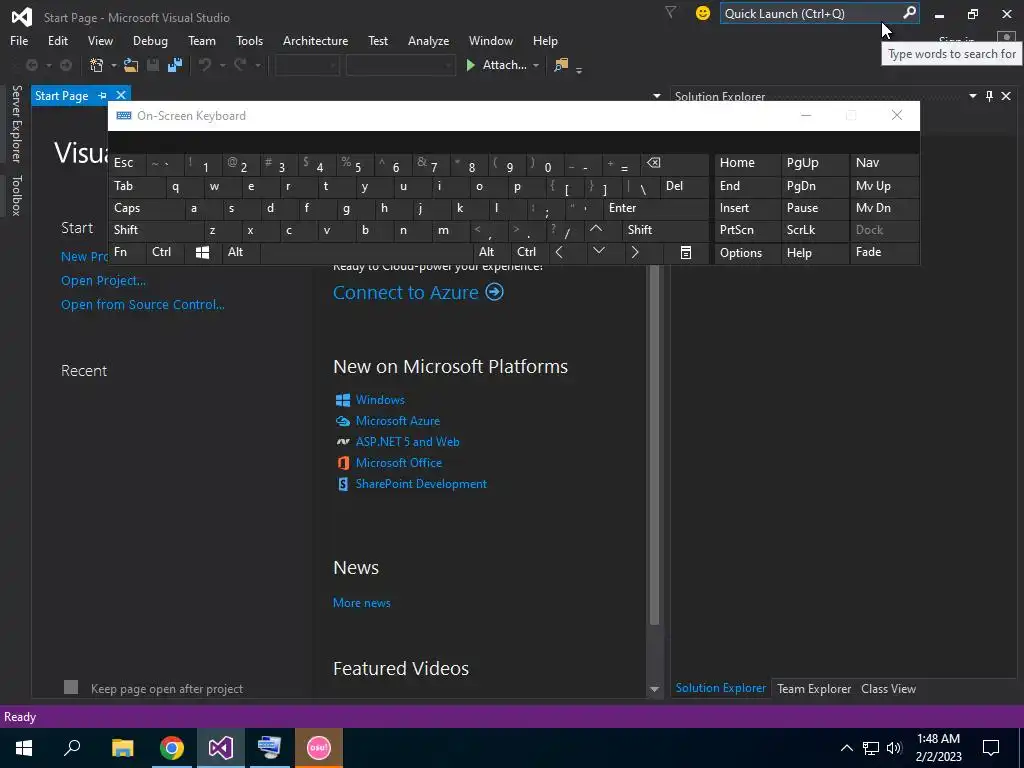This screenshot has height=768, width=1024.
Task: Click the Solution Explorer auto-hide pin icon
Action: [989, 96]
